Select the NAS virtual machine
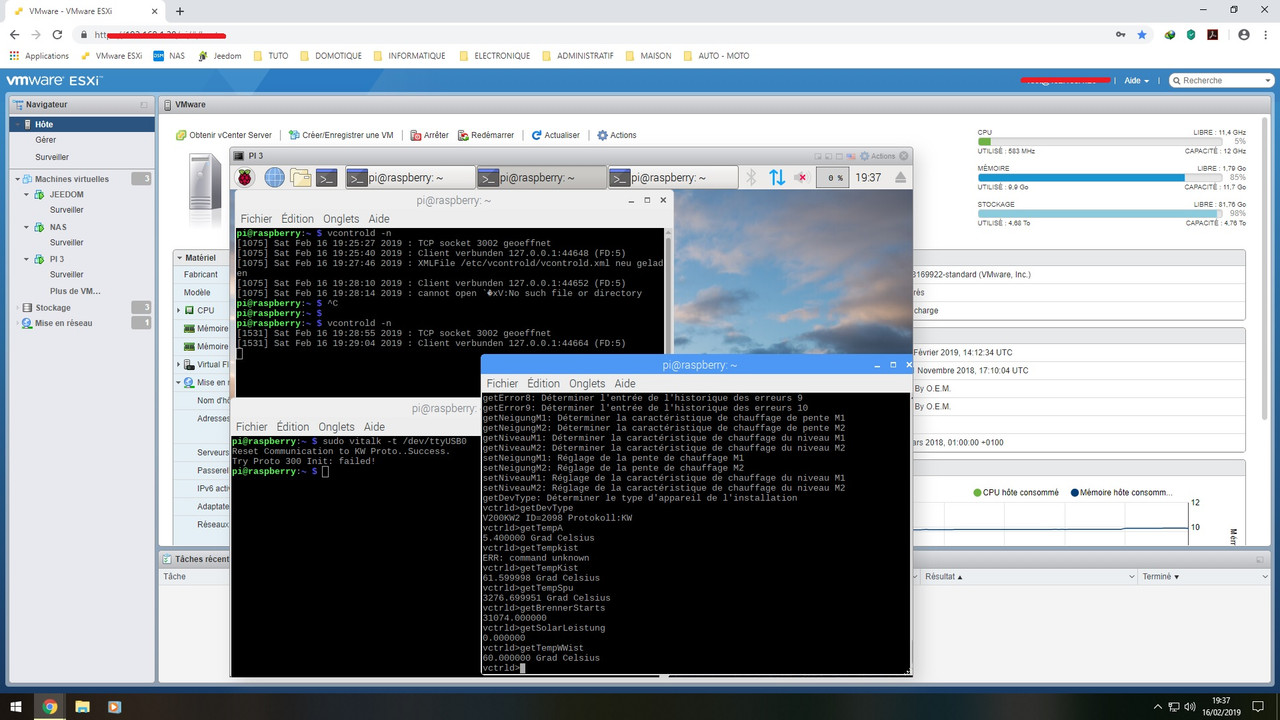The image size is (1280, 720). tap(58, 227)
